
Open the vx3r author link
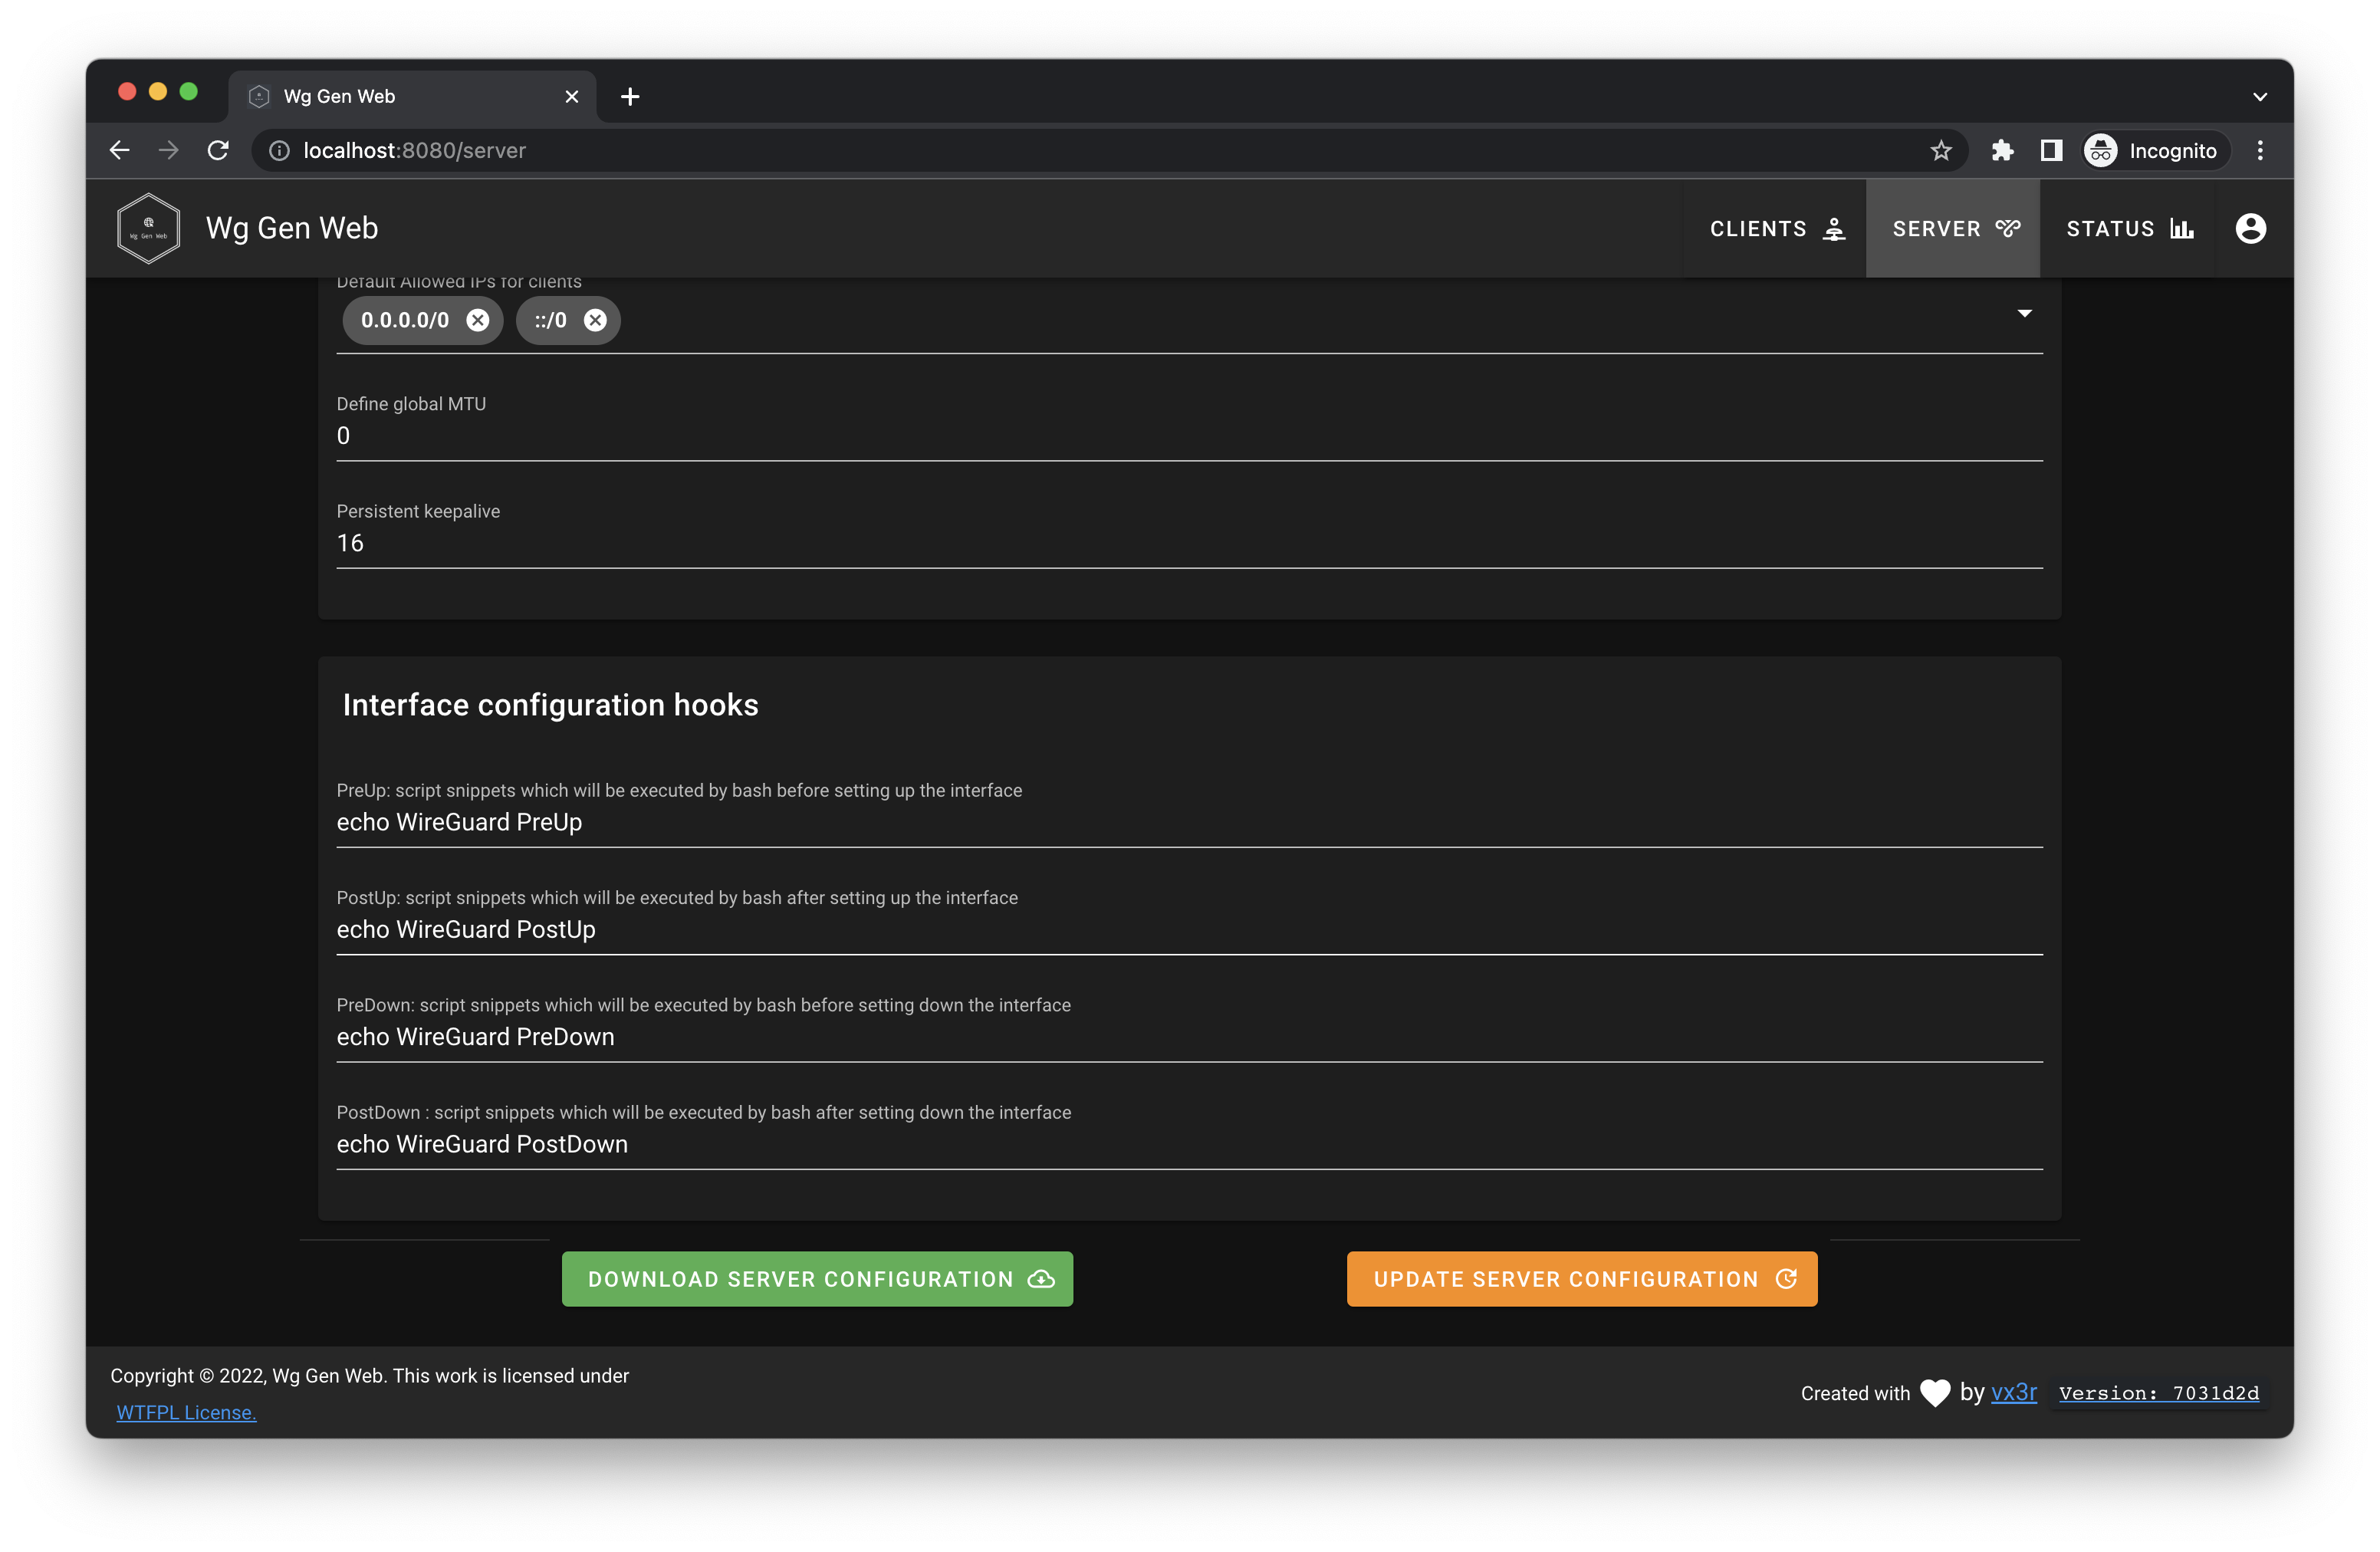pos(2013,1392)
